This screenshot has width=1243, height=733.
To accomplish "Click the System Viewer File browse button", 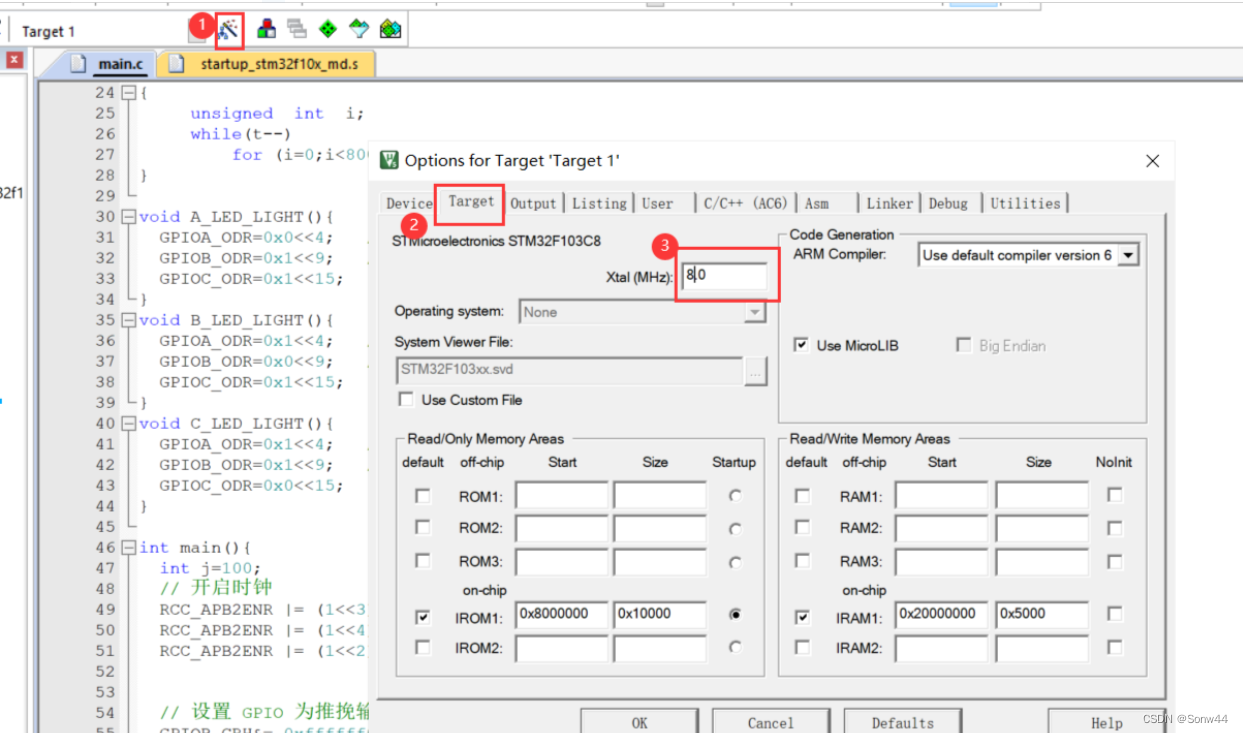I will [x=757, y=370].
